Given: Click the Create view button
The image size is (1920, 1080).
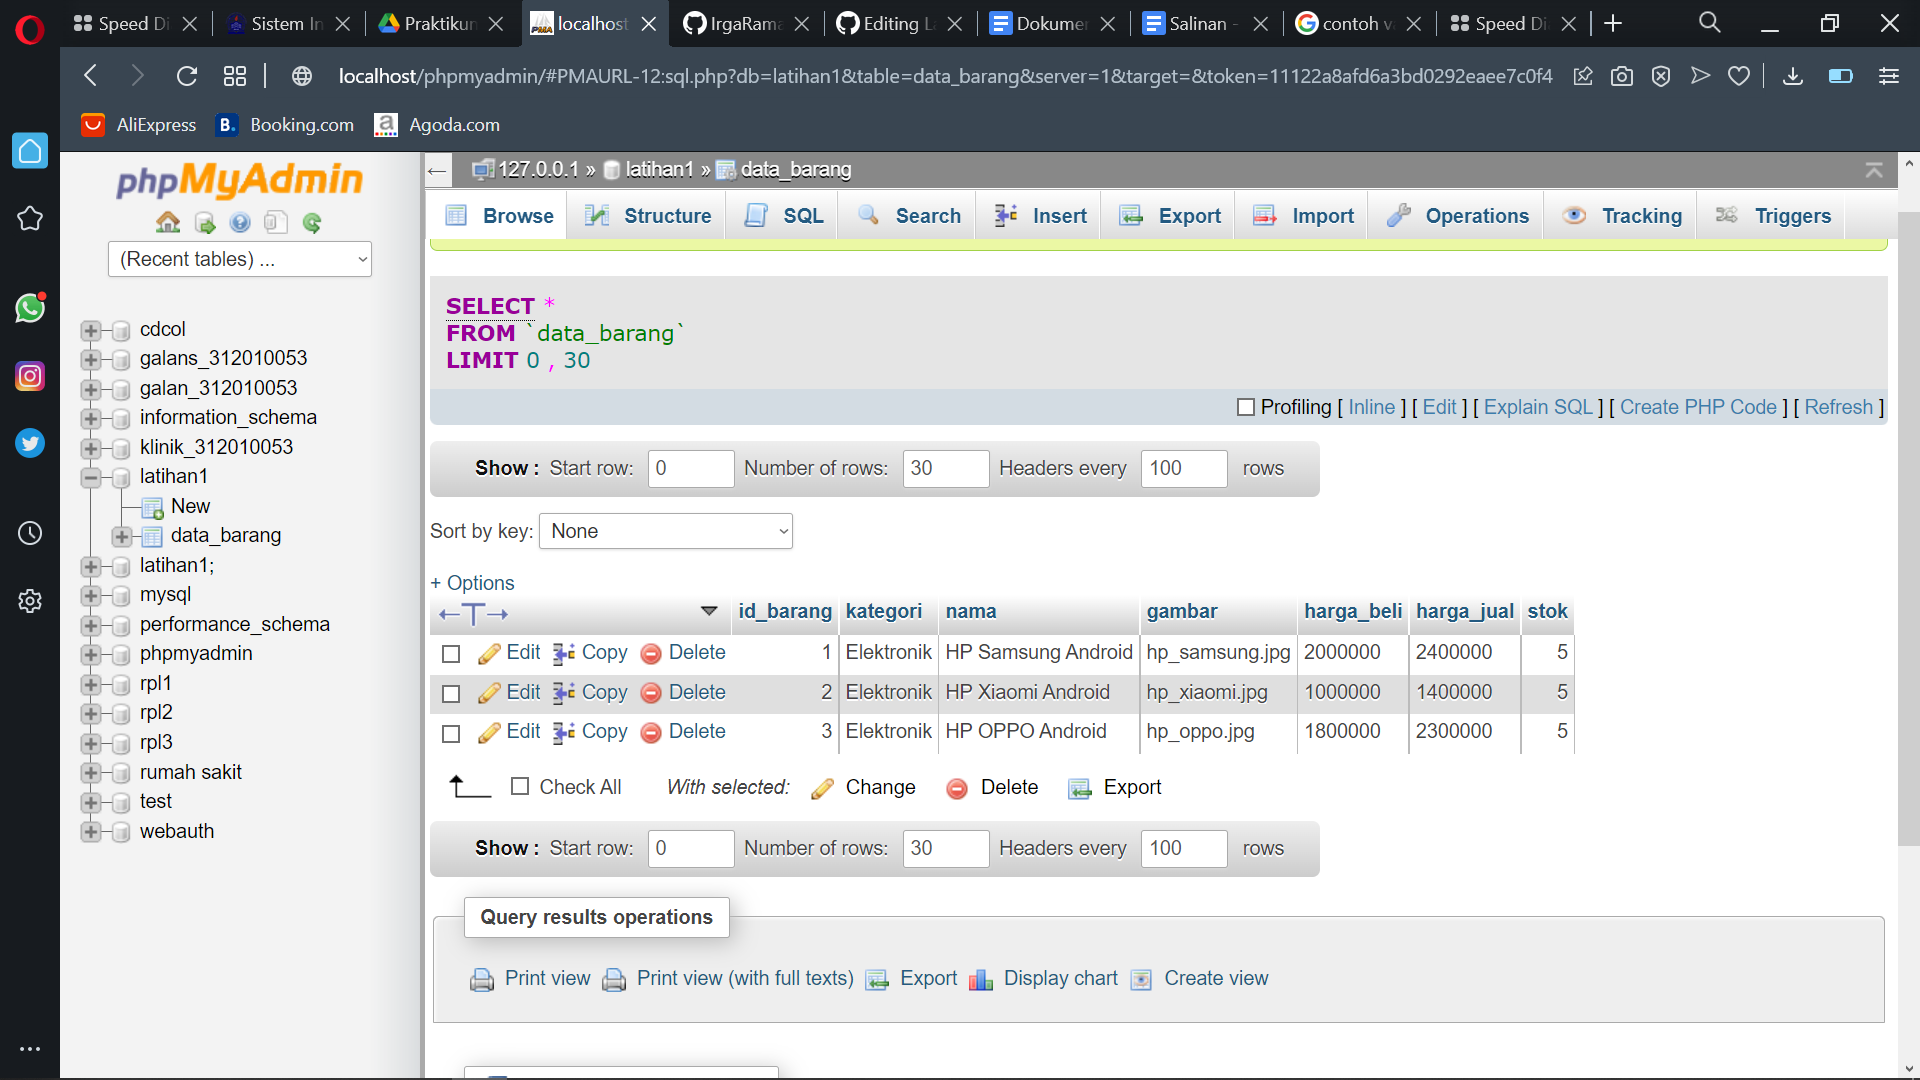Looking at the screenshot, I should [1216, 978].
